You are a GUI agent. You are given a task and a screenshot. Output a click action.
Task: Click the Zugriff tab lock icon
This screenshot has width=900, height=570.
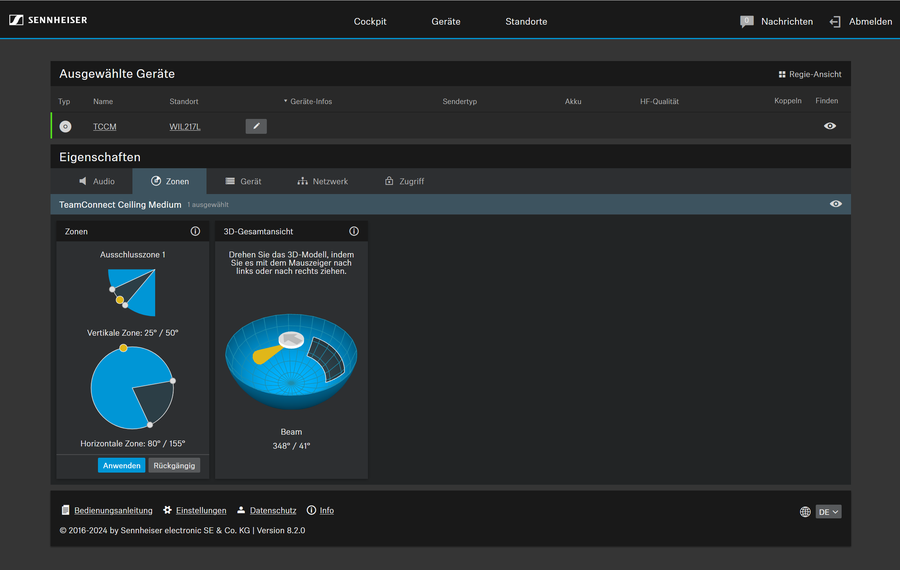coord(389,181)
